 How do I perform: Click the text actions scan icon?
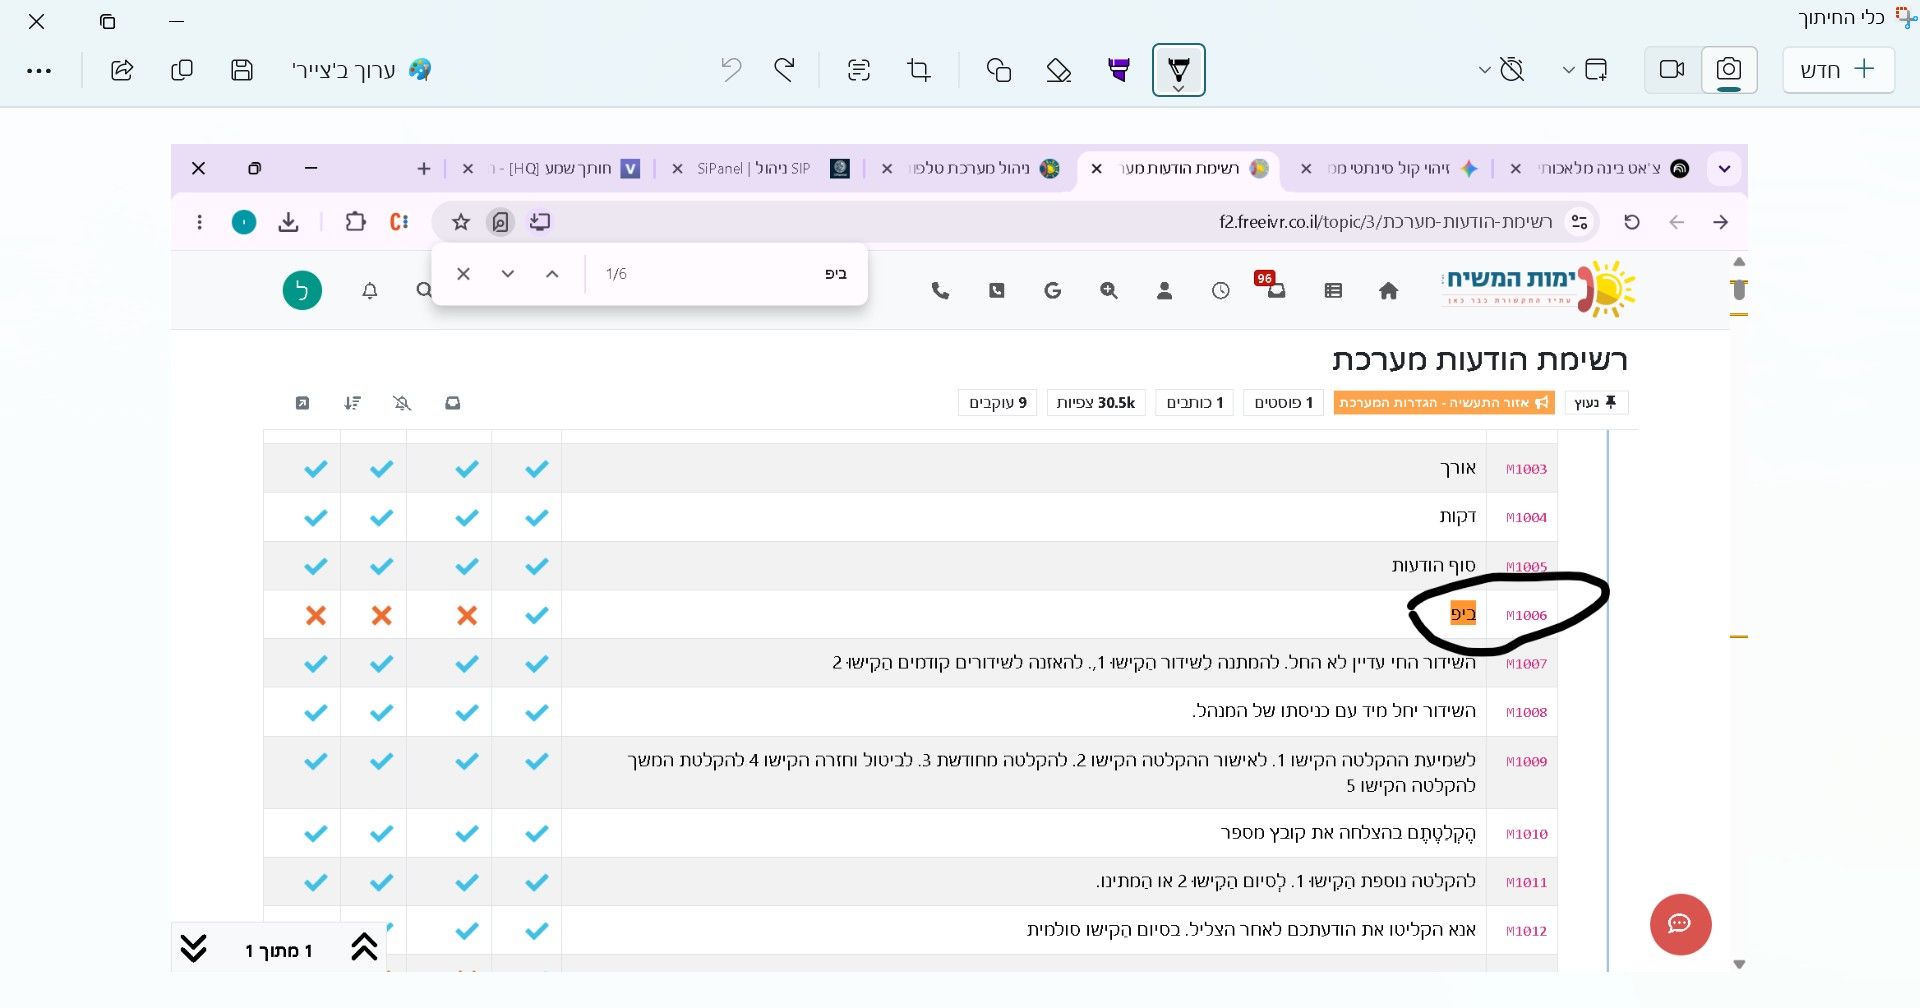pos(859,70)
